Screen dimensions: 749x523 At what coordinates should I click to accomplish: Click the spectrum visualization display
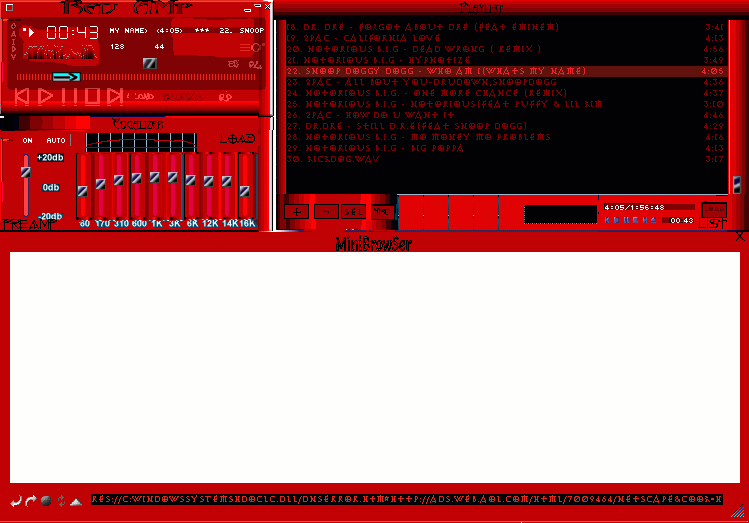61,52
